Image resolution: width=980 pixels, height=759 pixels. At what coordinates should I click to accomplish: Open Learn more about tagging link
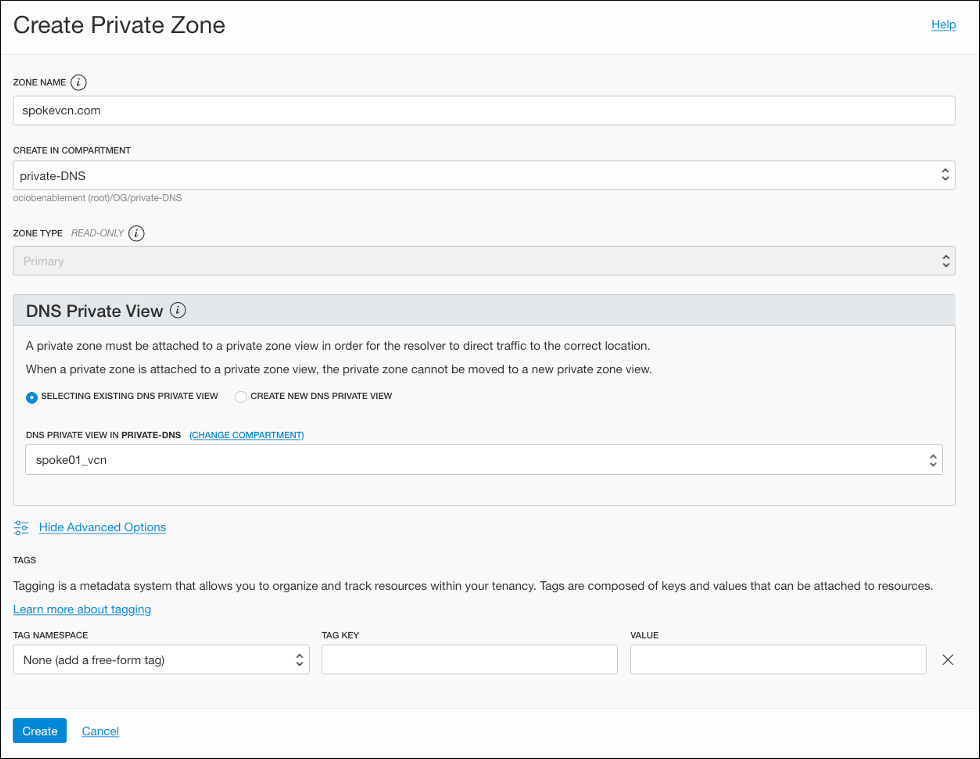point(82,609)
